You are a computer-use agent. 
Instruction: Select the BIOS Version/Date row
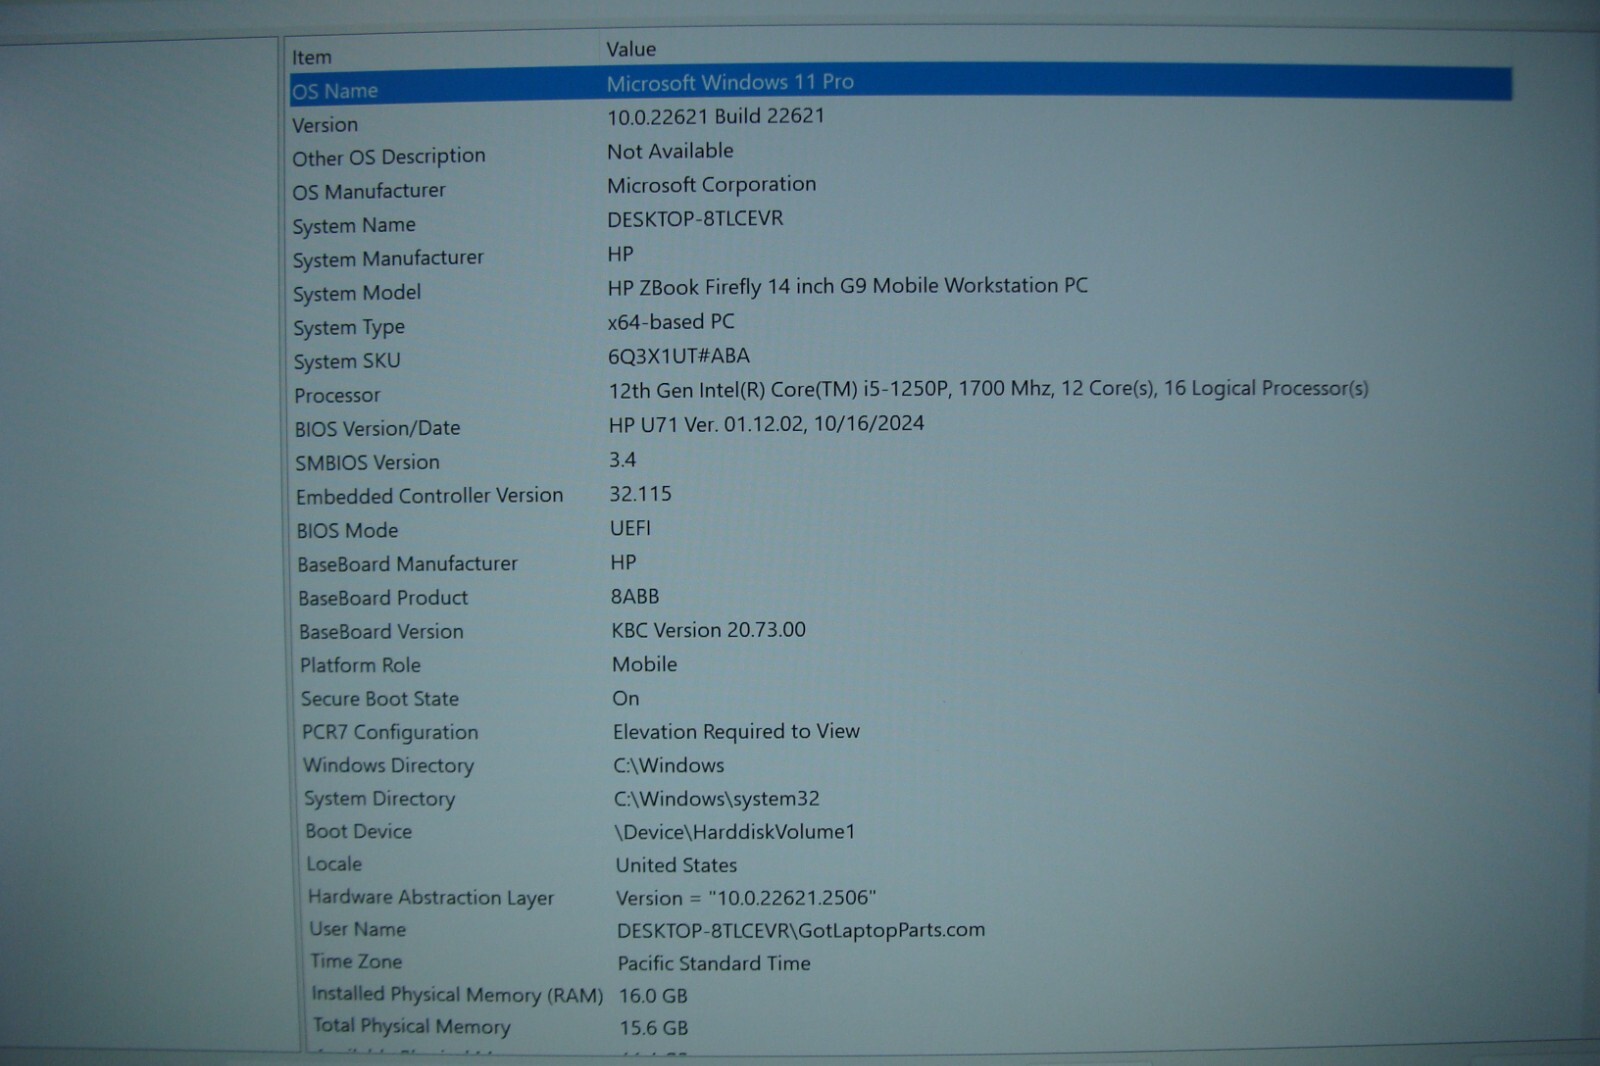pyautogui.click(x=377, y=429)
